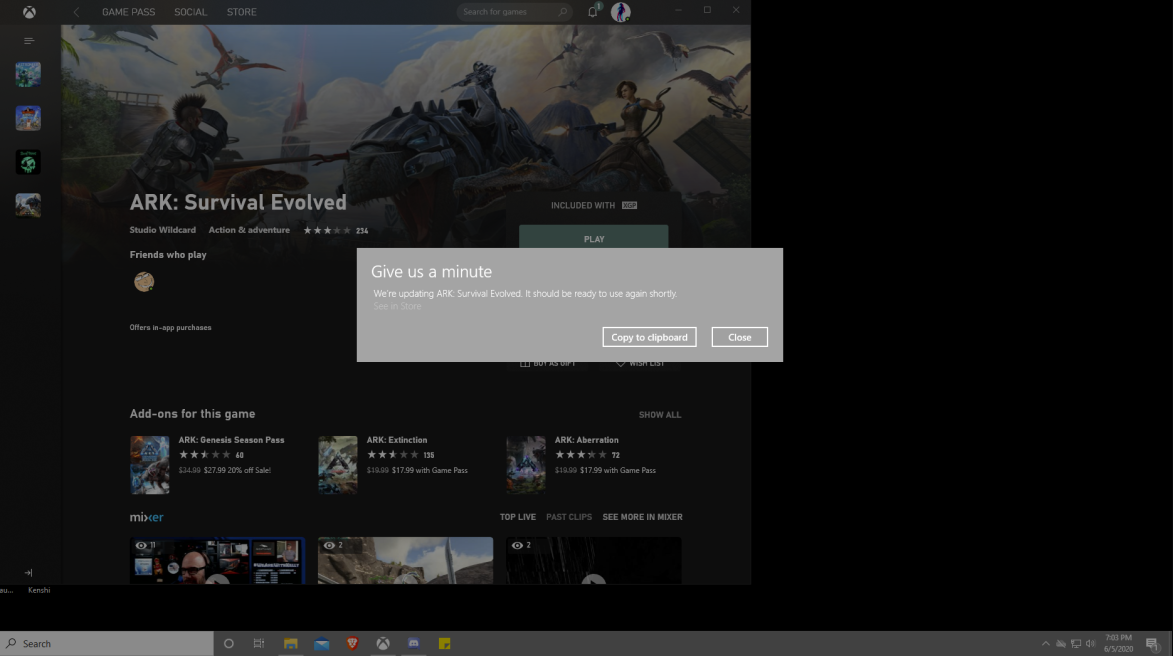Open the SOCIAL tab
The image size is (1173, 656).
[x=190, y=12]
